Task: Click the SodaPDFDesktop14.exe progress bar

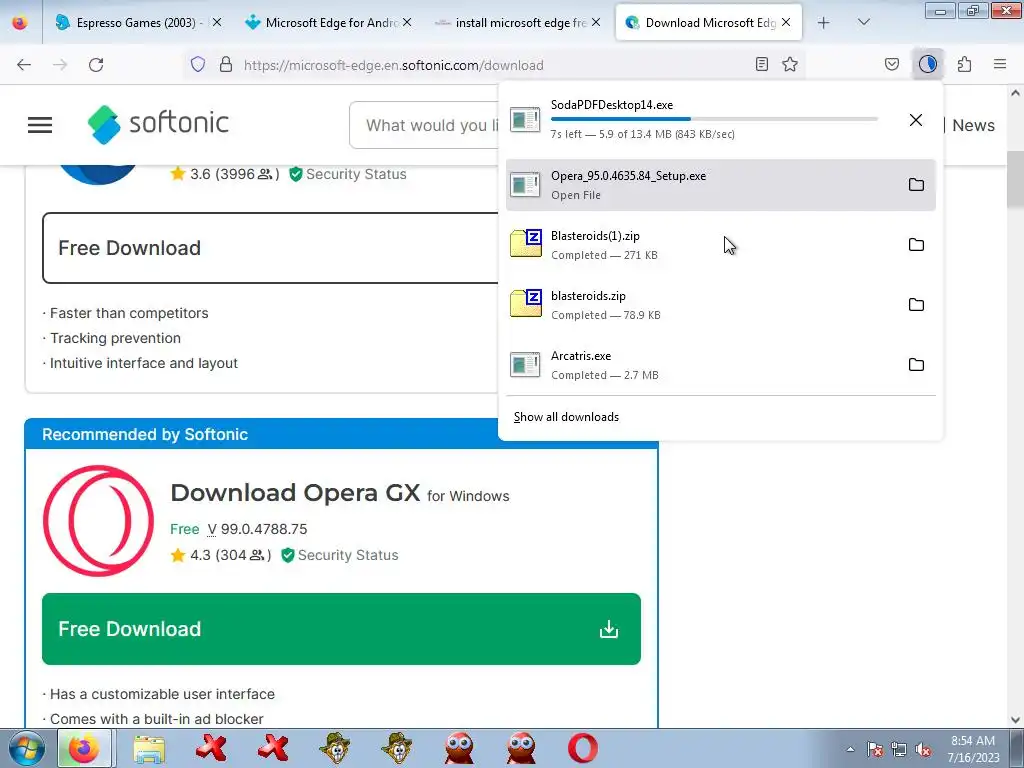Action: 714,119
